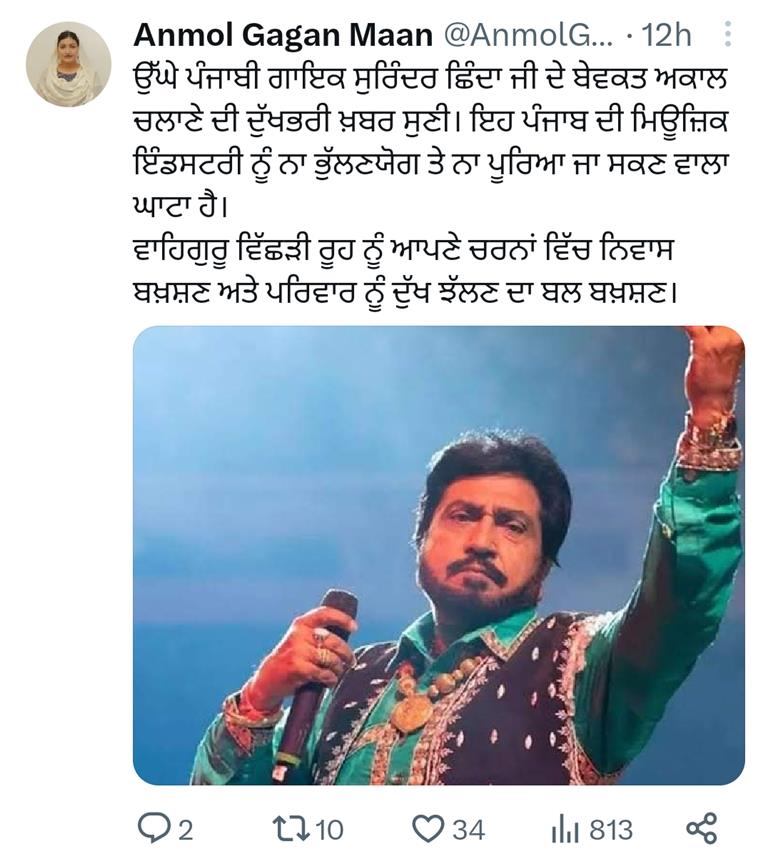Image resolution: width=770 pixels, height=851 pixels.
Task: Open Anmol Gagan Maan's round profile avatar
Action: coord(68,63)
